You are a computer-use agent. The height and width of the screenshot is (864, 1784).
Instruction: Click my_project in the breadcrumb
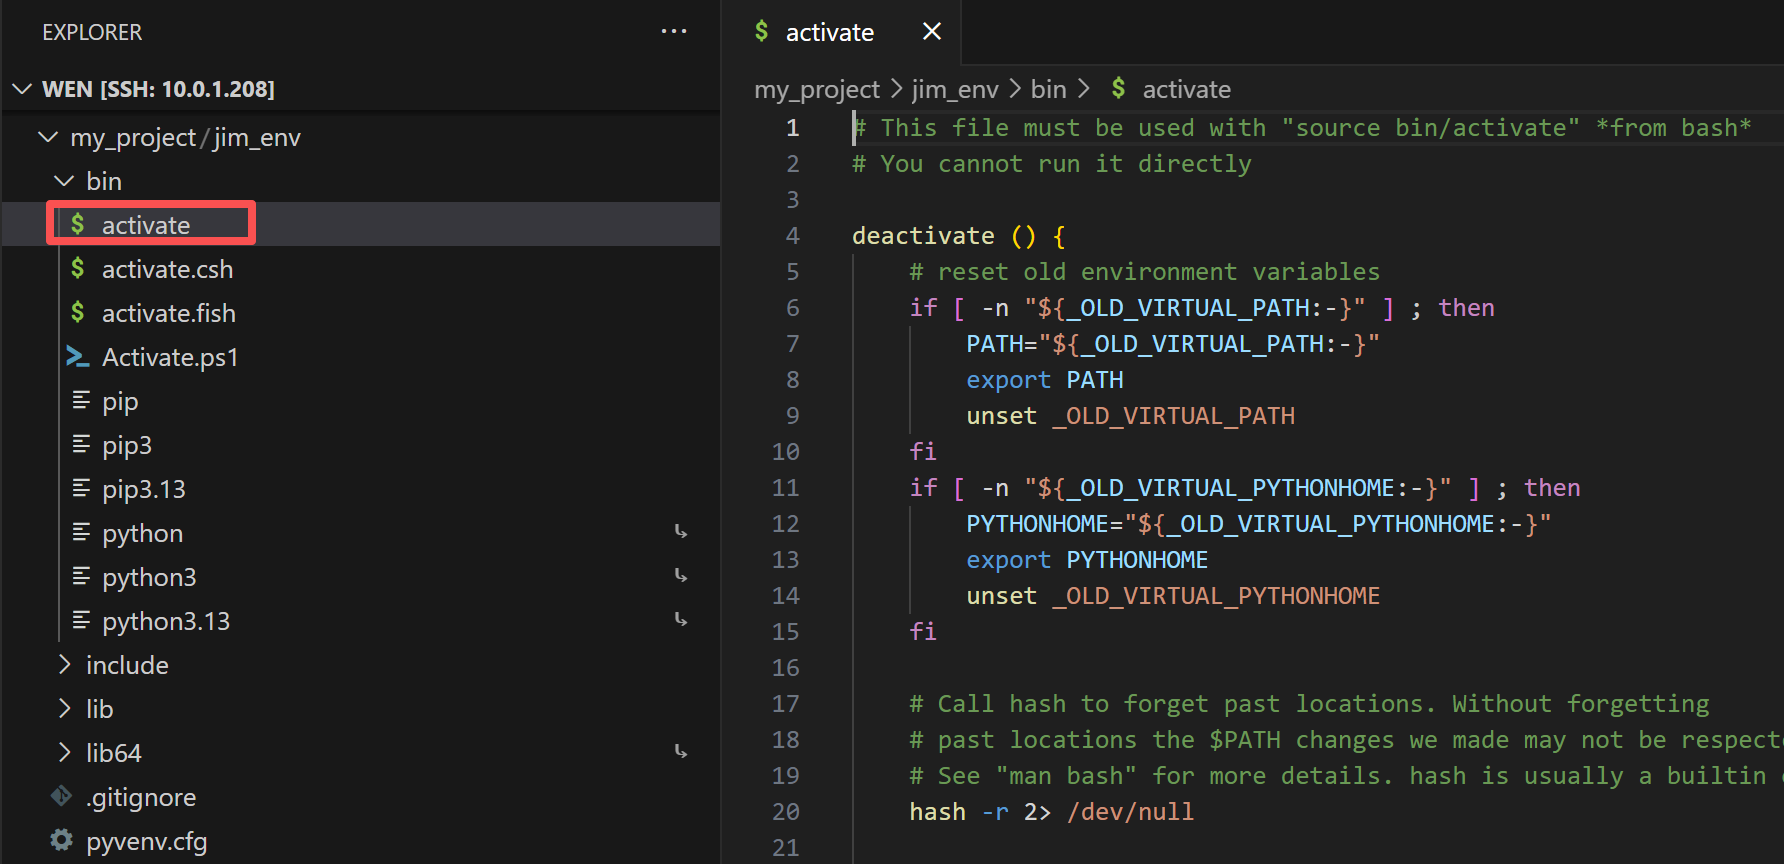tap(817, 89)
